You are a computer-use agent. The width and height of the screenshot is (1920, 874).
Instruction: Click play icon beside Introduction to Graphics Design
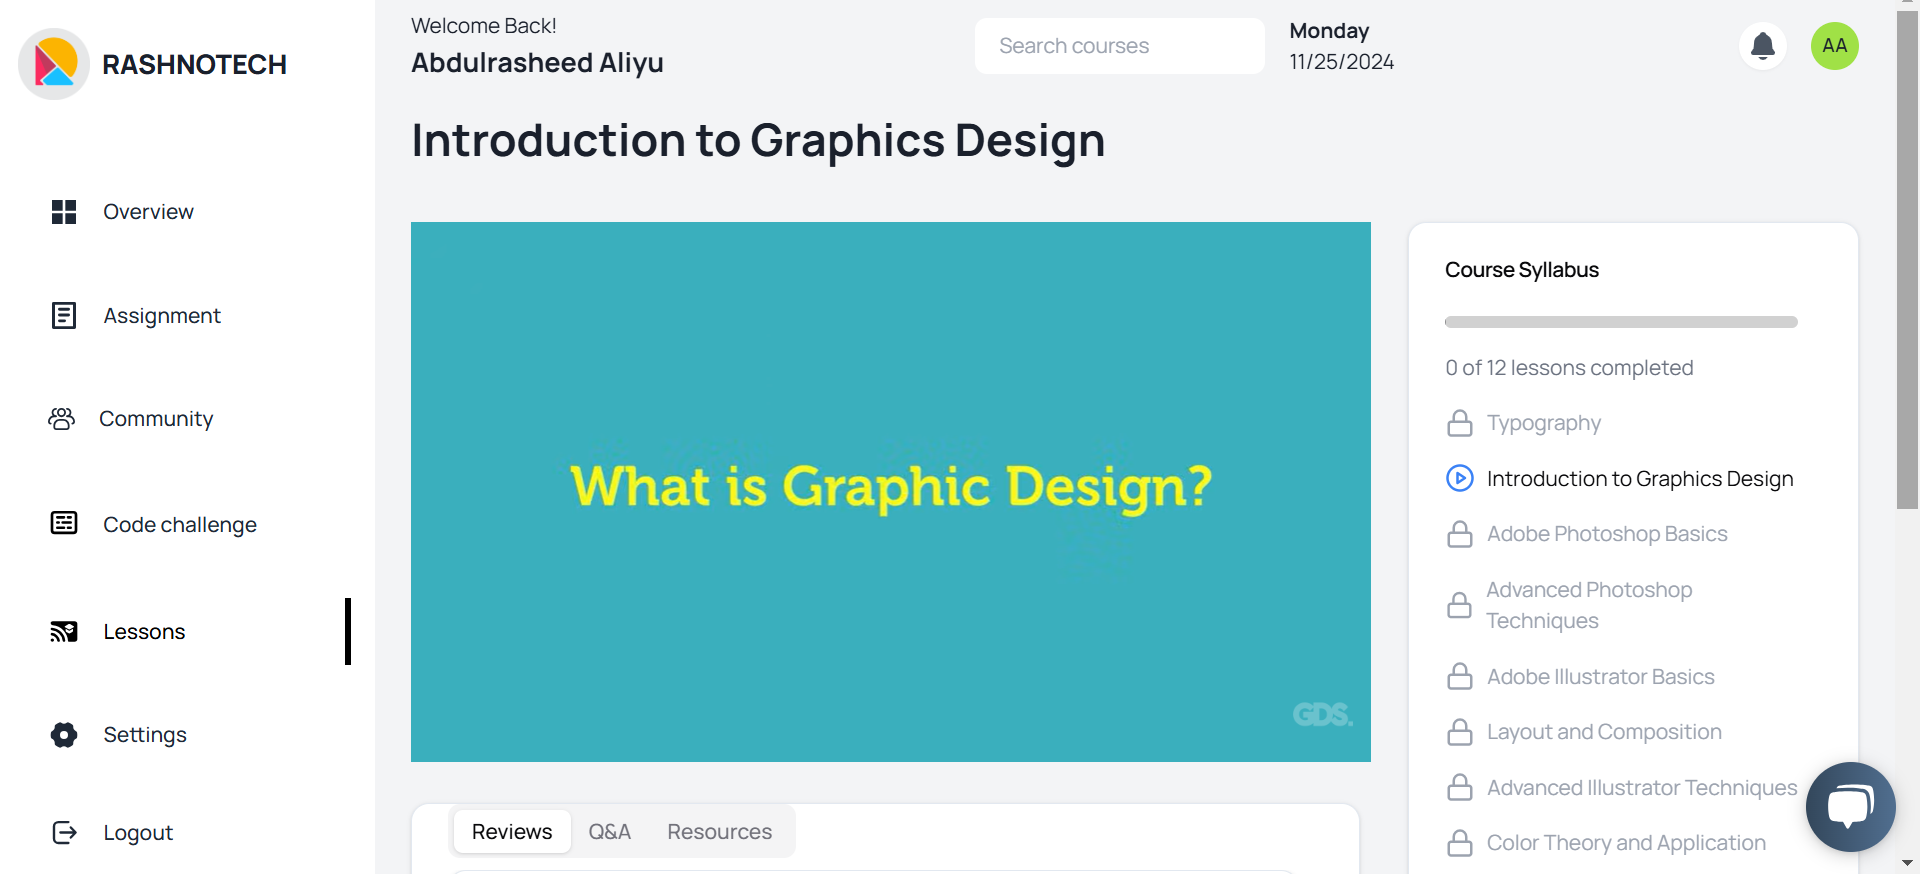(x=1460, y=479)
